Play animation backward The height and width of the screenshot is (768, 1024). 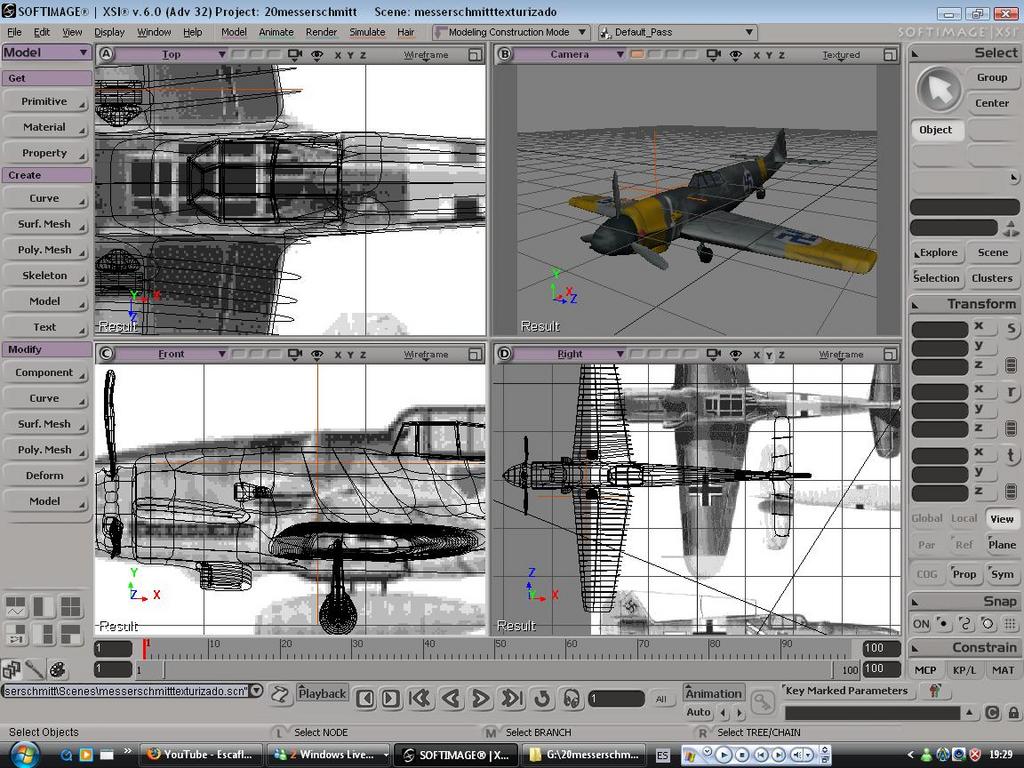(450, 699)
